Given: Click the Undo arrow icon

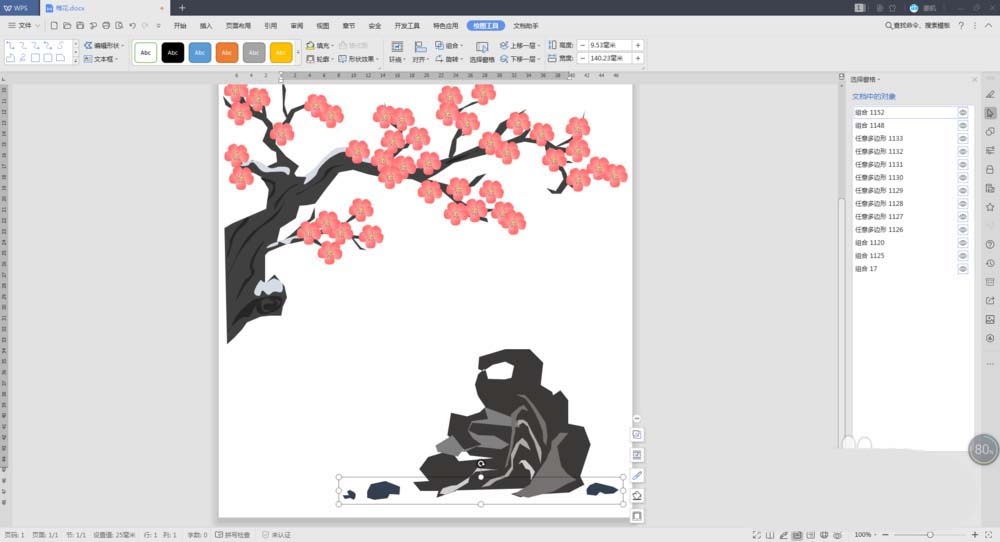Looking at the screenshot, I should pos(132,26).
